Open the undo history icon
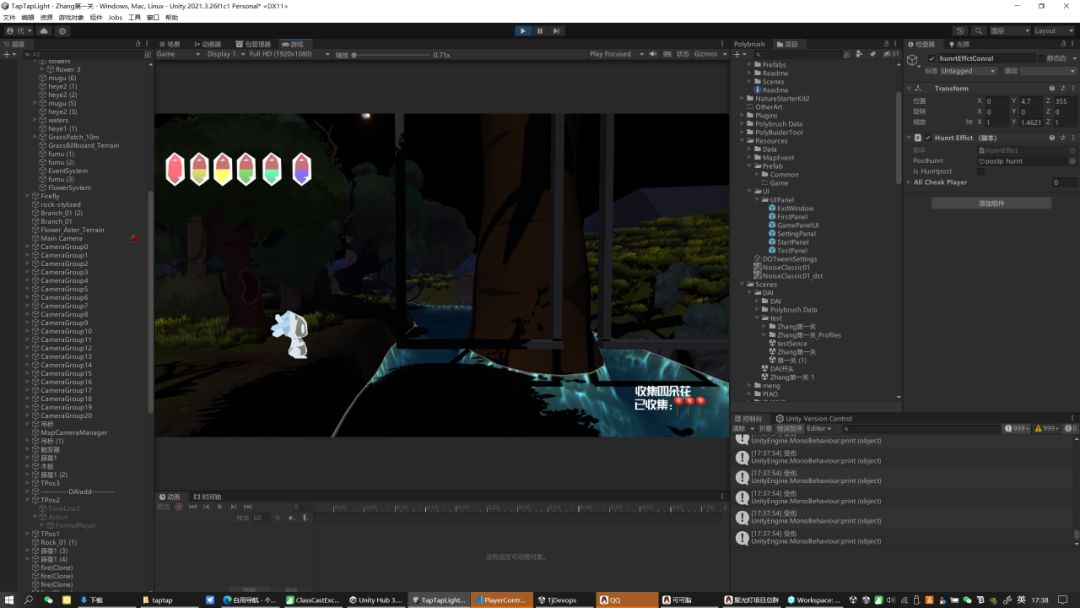The image size is (1080, 608). click(x=961, y=31)
